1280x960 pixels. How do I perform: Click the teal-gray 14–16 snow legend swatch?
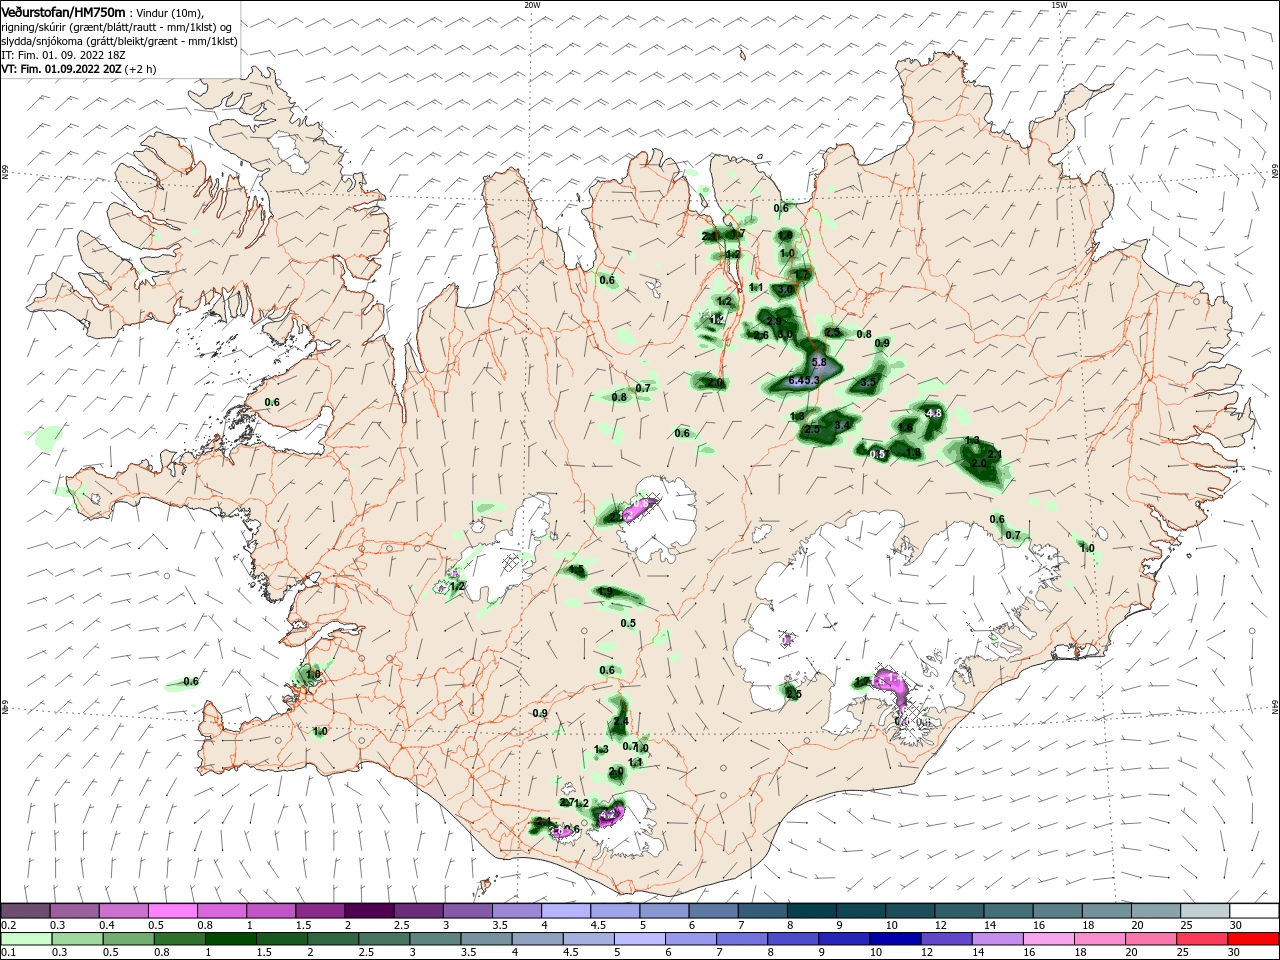click(1008, 911)
